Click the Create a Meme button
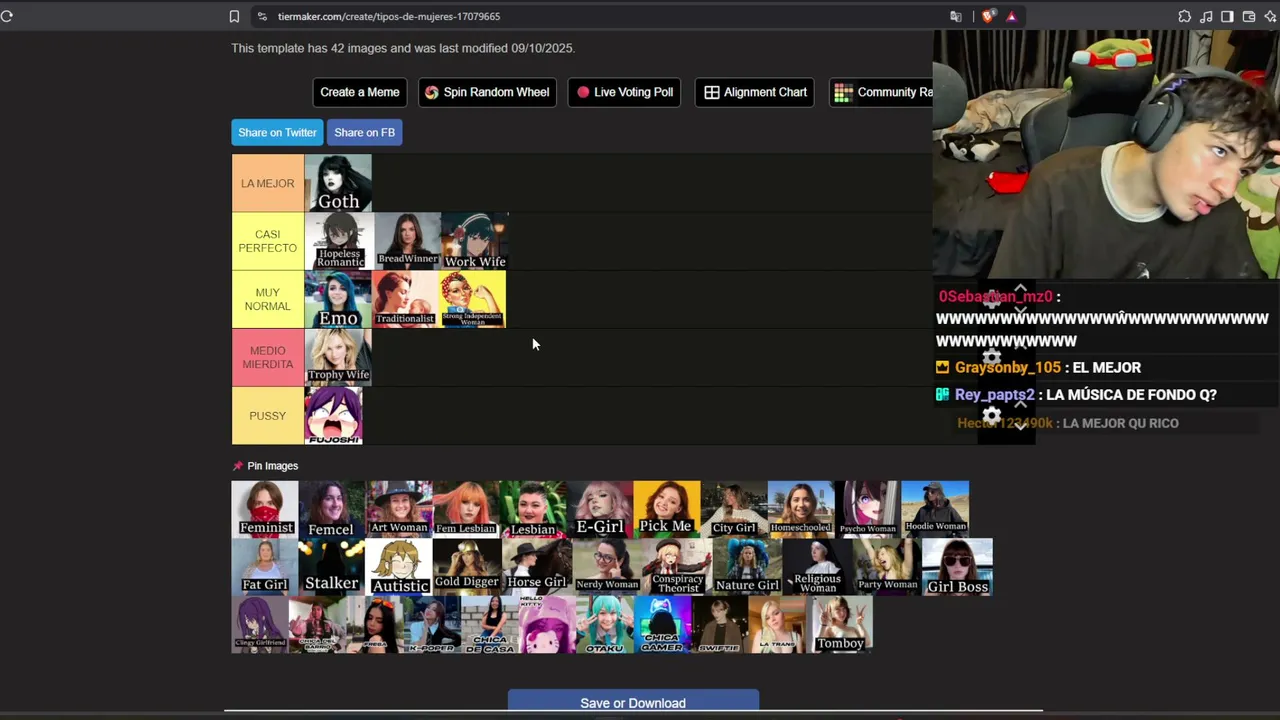The height and width of the screenshot is (720, 1280). (360, 92)
